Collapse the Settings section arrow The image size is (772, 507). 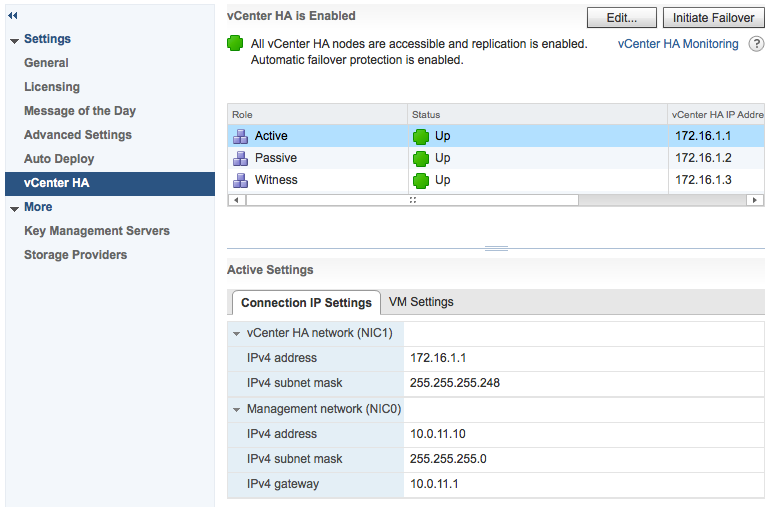click(15, 41)
